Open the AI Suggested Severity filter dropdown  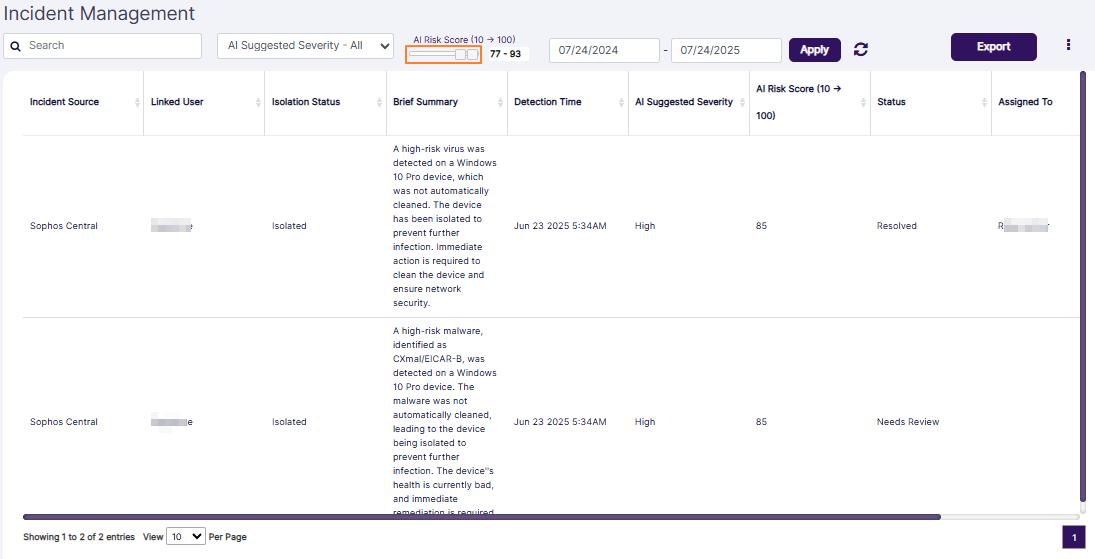pyautogui.click(x=305, y=46)
